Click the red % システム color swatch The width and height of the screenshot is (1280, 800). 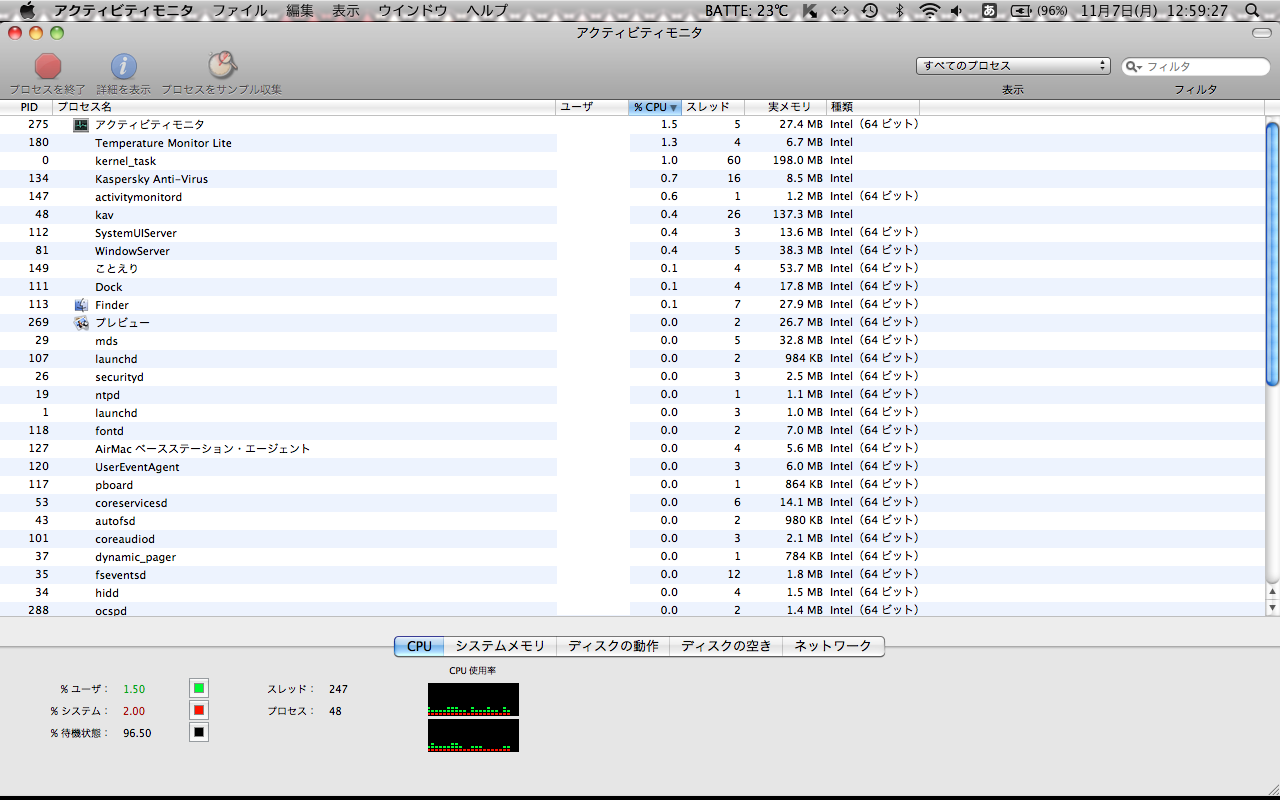click(199, 710)
